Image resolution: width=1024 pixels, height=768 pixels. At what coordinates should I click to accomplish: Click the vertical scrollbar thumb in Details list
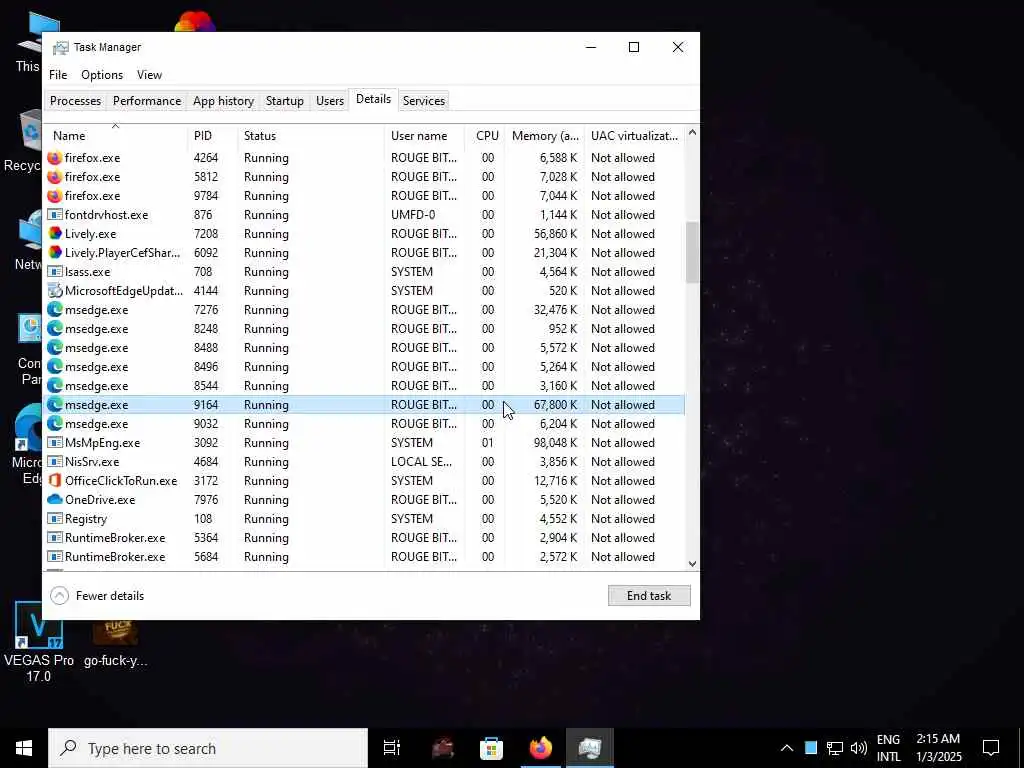[692, 253]
